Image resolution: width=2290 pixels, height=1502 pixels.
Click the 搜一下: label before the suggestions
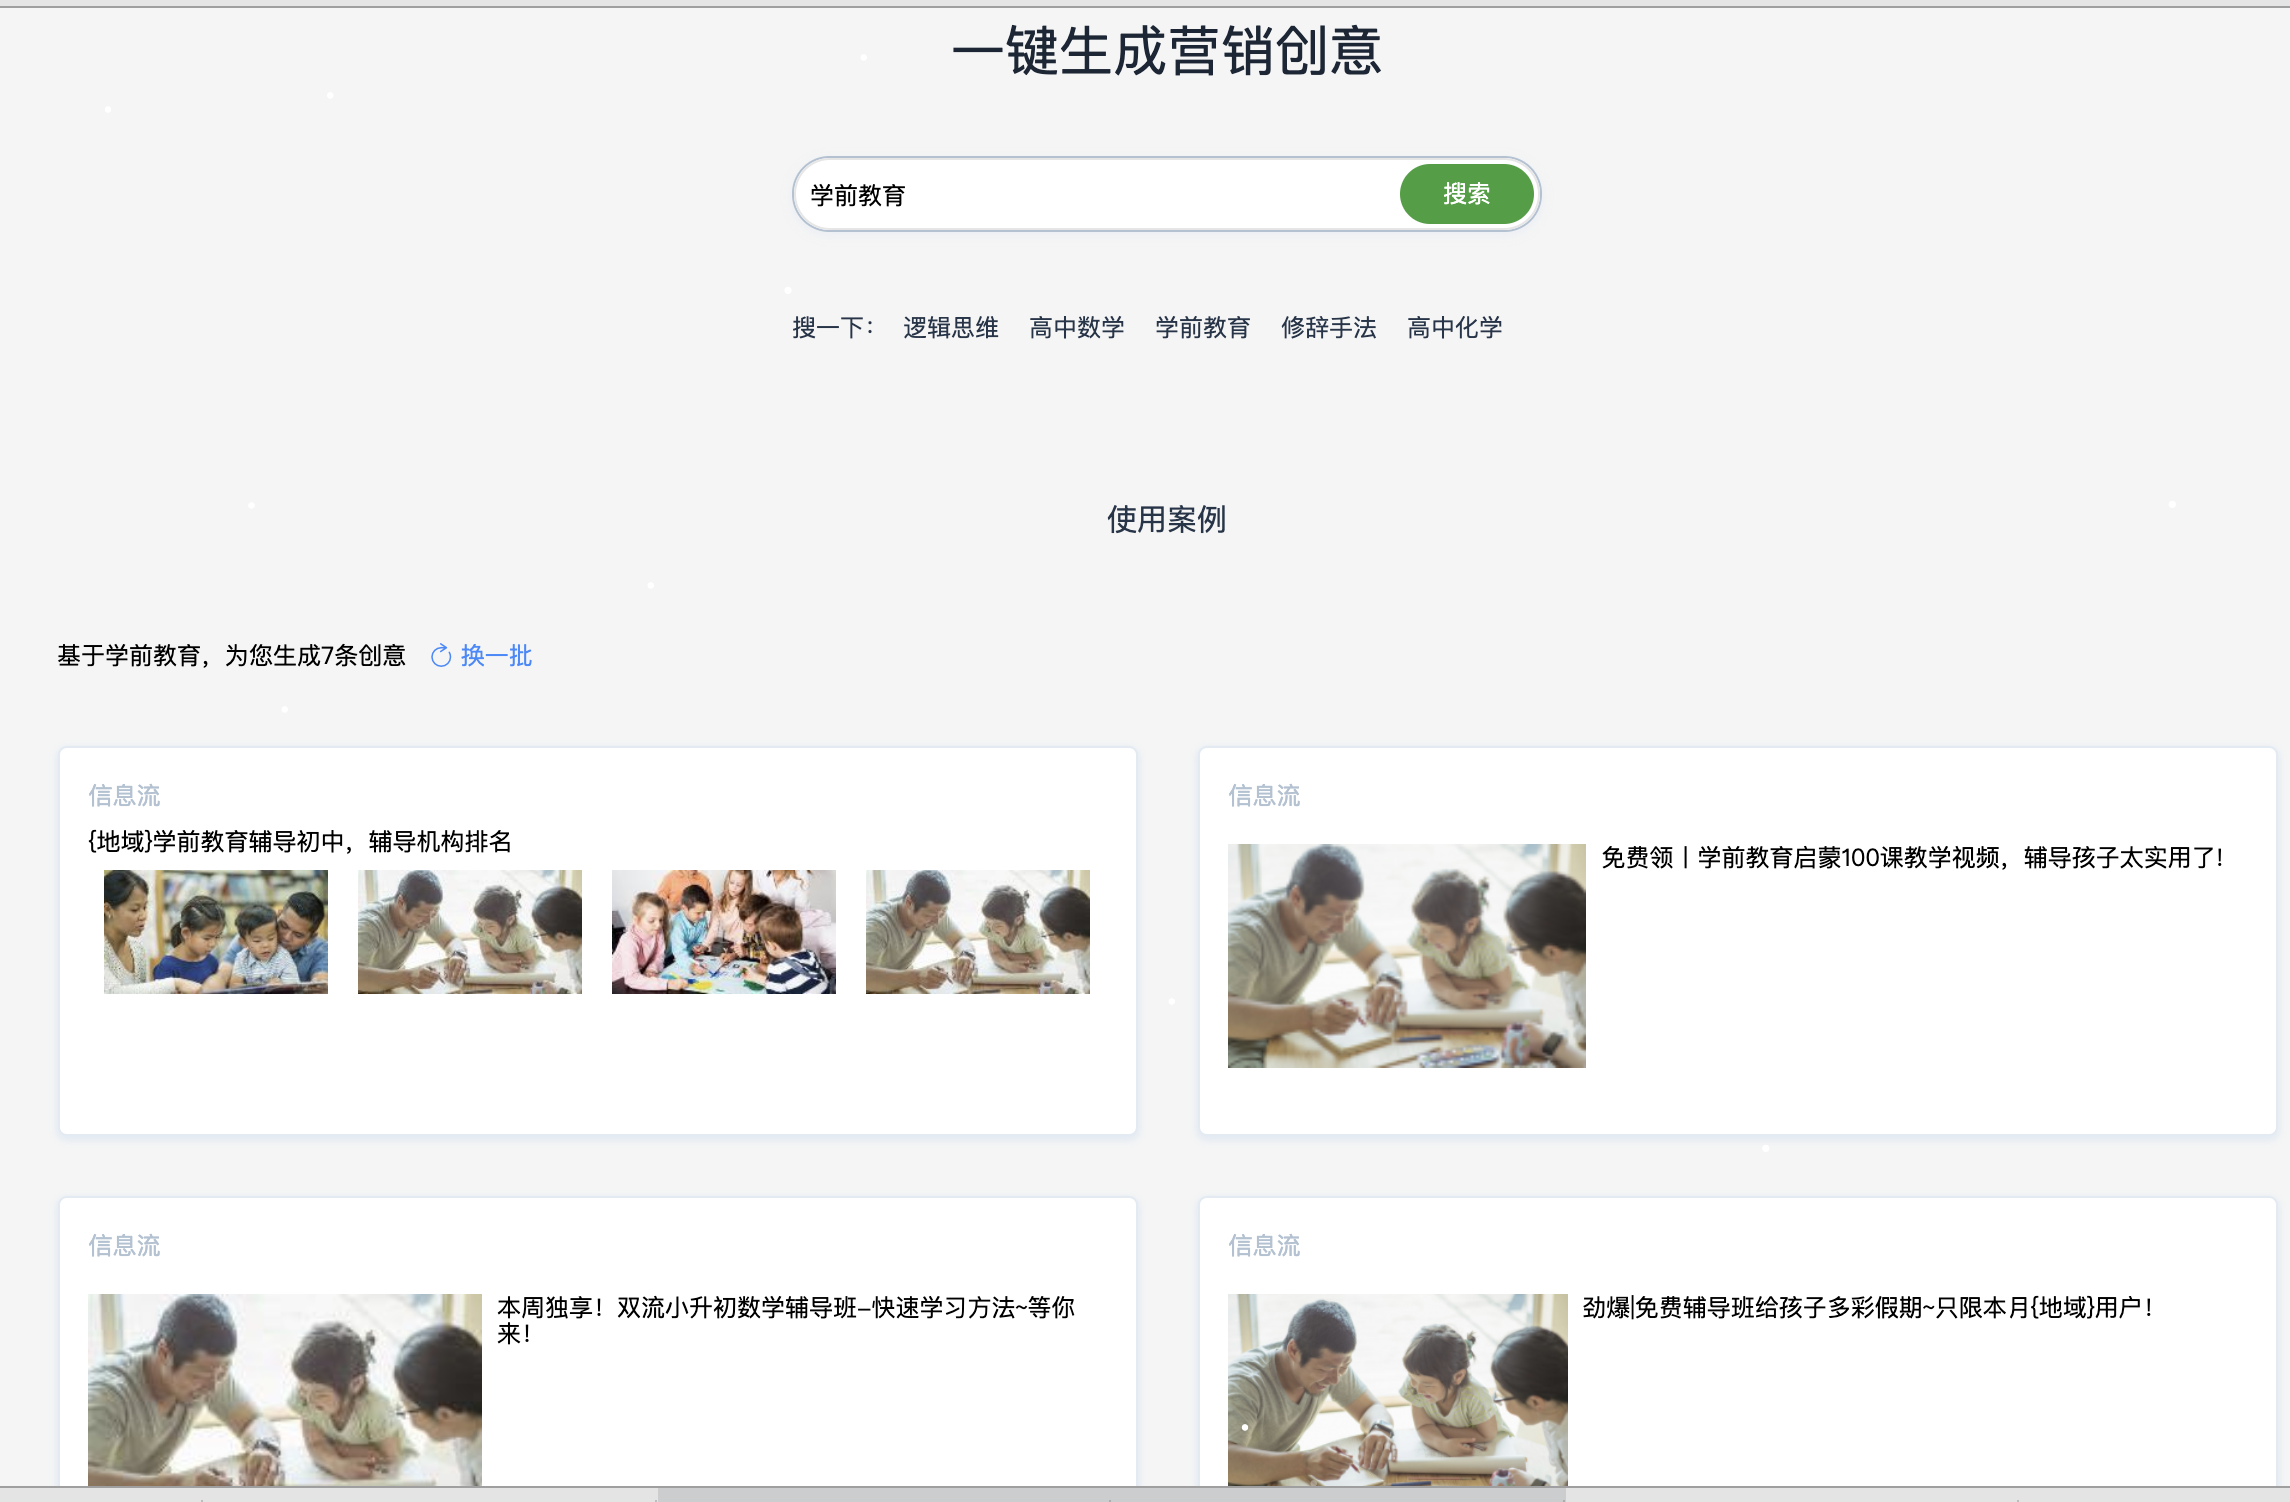(833, 327)
